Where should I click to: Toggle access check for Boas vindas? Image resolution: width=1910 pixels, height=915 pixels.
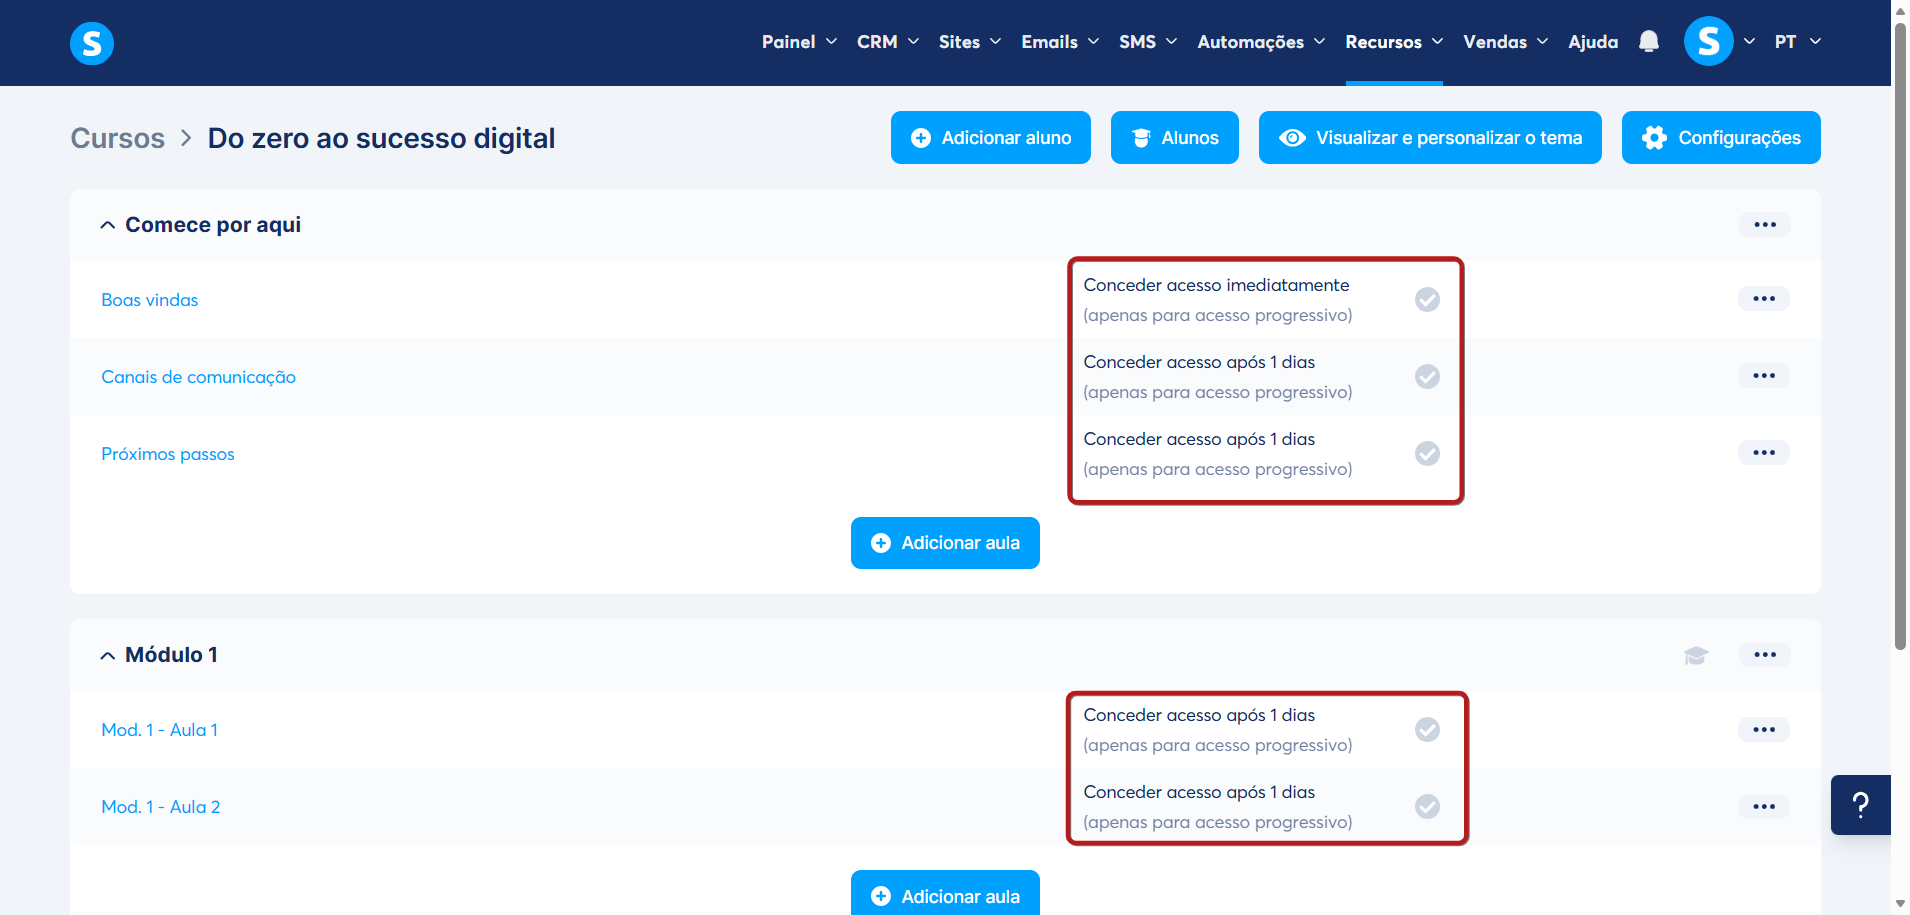pos(1427,300)
